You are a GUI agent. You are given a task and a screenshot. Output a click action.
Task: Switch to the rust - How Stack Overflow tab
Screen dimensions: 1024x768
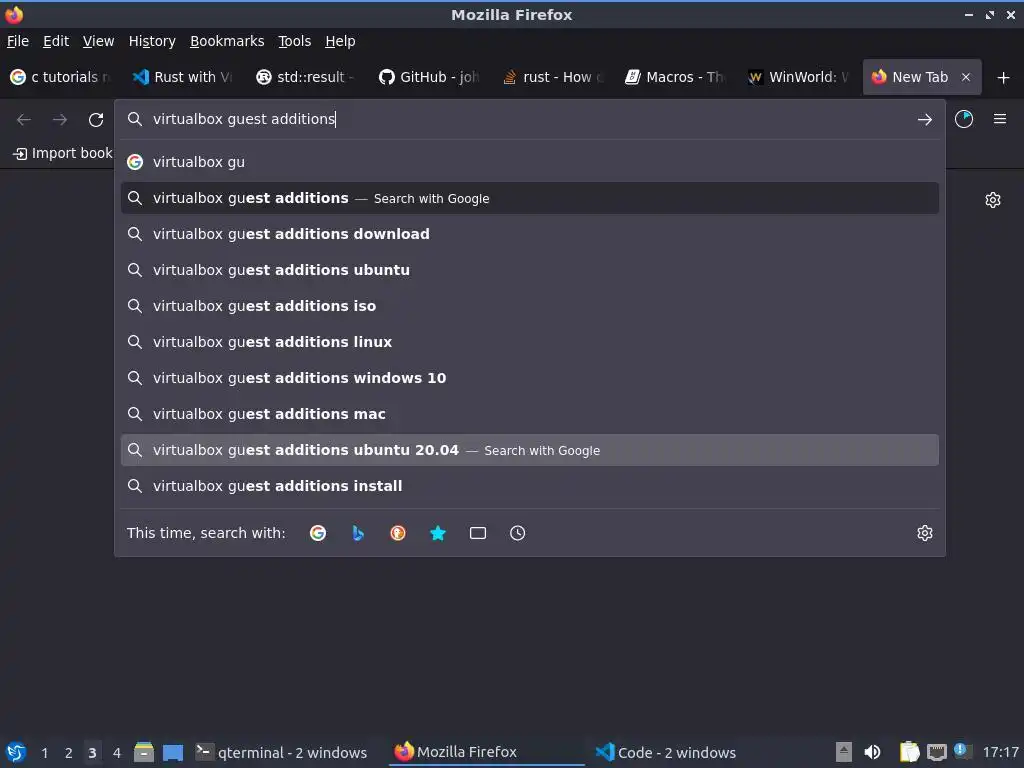click(552, 77)
